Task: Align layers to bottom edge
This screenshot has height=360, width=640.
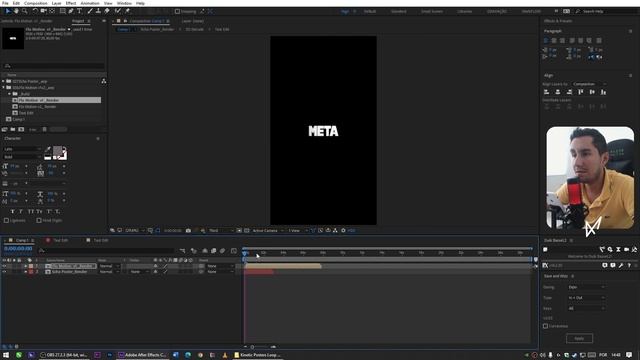Action: [603, 92]
